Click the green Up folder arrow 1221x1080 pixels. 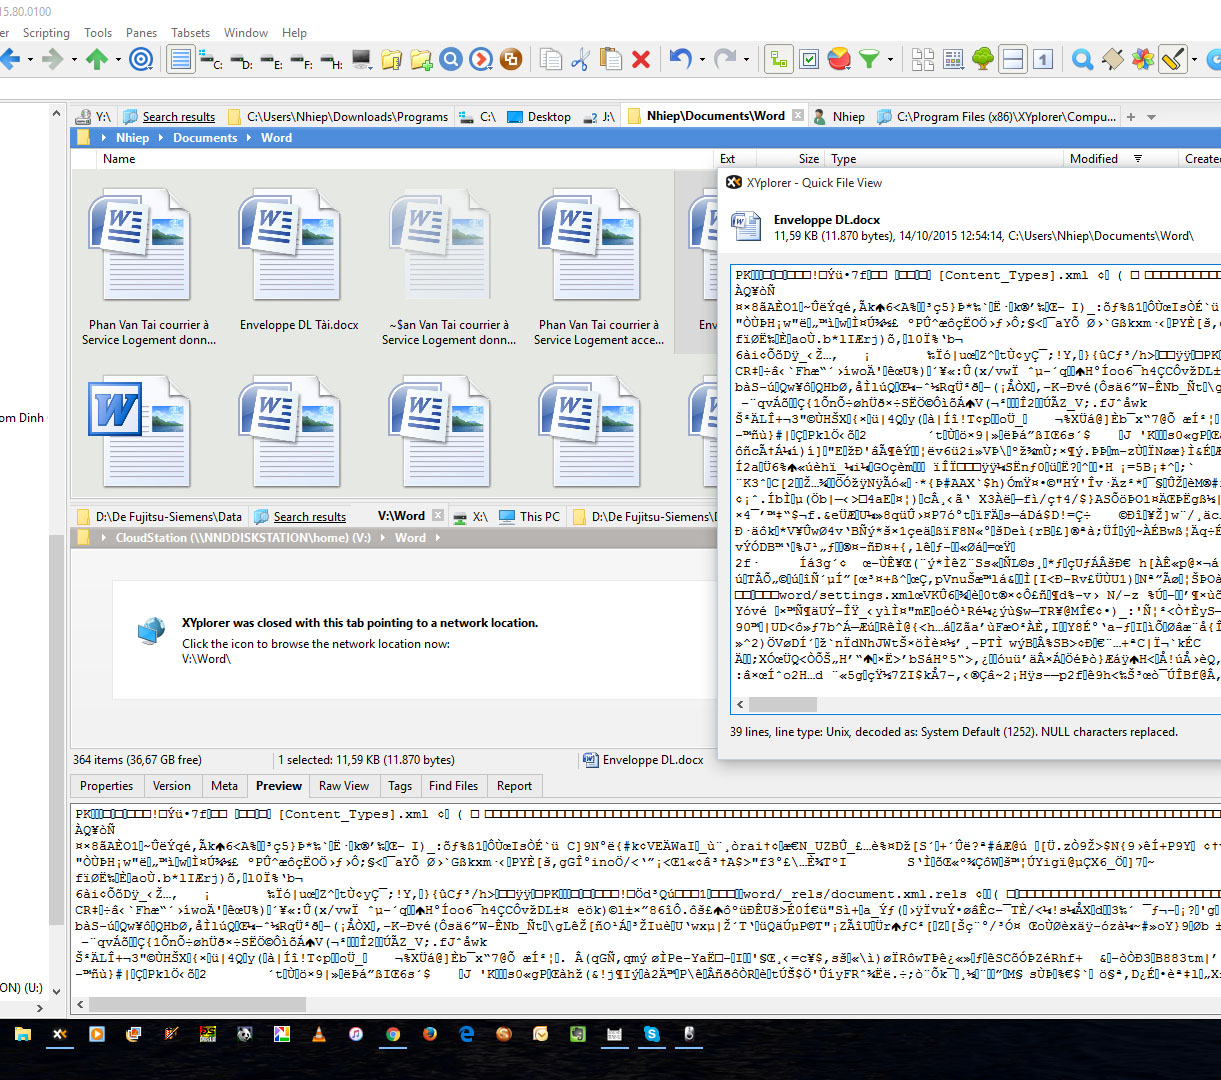pos(97,60)
